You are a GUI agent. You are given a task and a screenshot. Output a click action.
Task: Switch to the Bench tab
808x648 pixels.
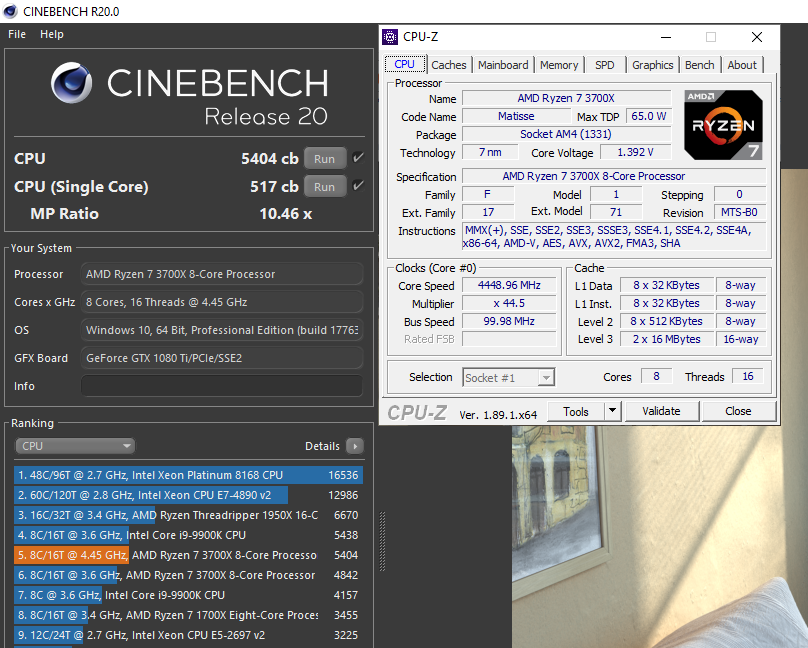[x=699, y=65]
